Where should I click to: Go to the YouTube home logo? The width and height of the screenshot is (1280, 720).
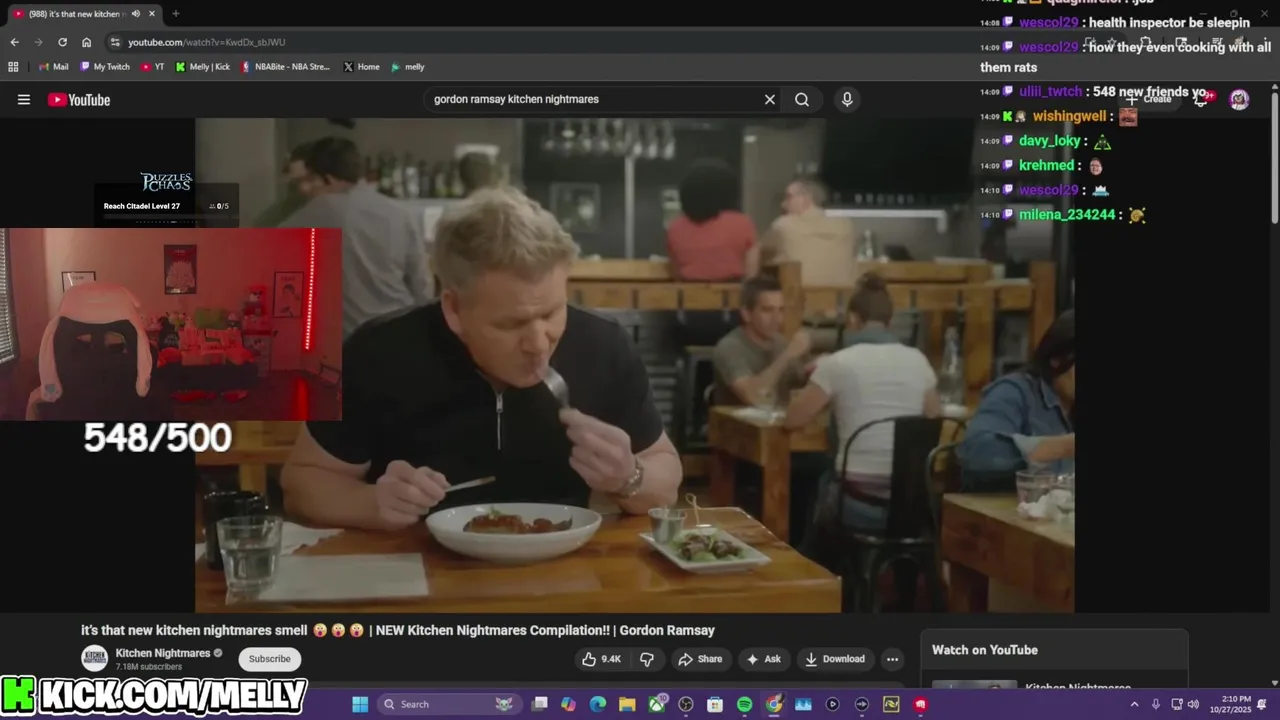(79, 100)
